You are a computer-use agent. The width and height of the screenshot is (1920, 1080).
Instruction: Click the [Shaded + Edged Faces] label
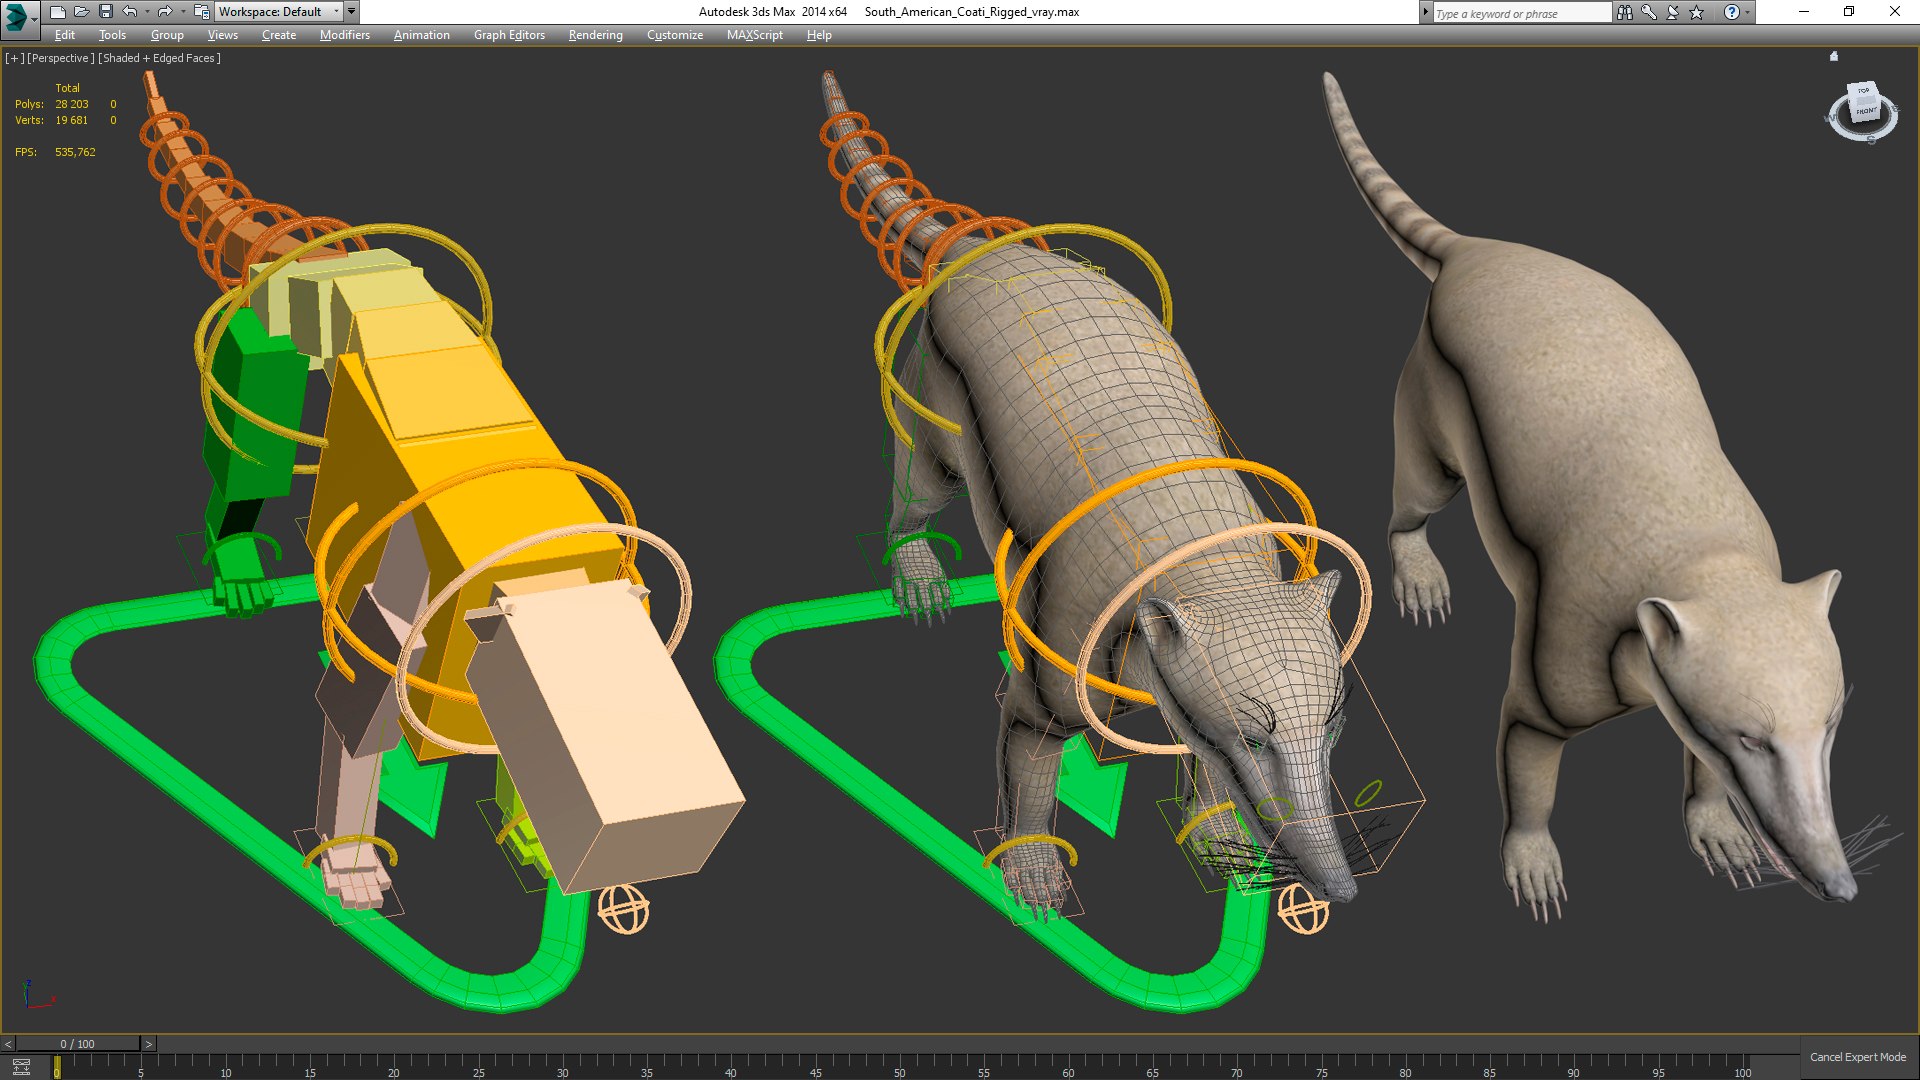[159, 58]
